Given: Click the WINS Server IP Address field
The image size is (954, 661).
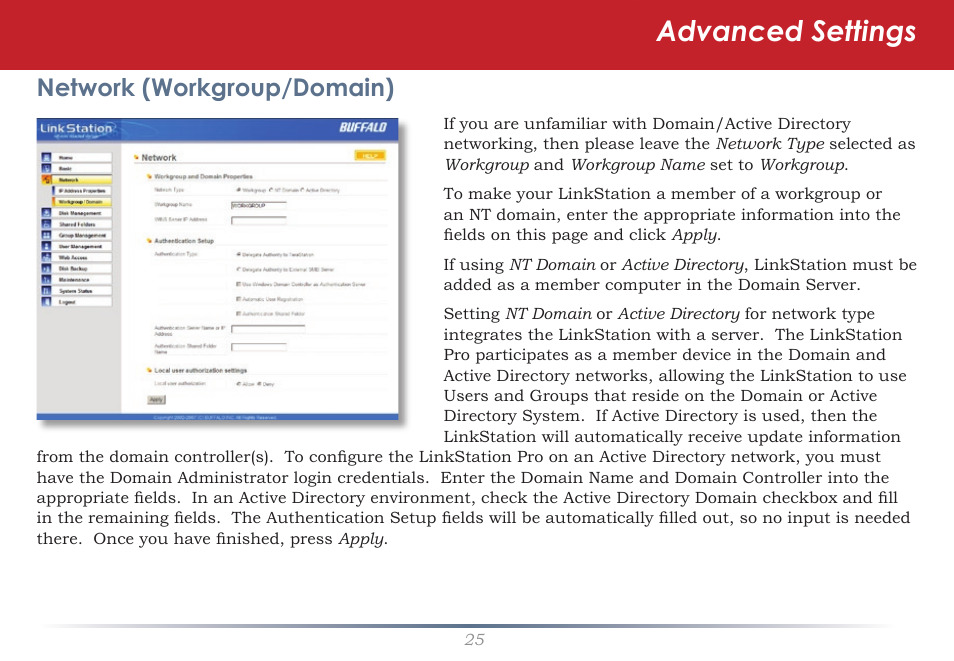Looking at the screenshot, I should 259,220.
